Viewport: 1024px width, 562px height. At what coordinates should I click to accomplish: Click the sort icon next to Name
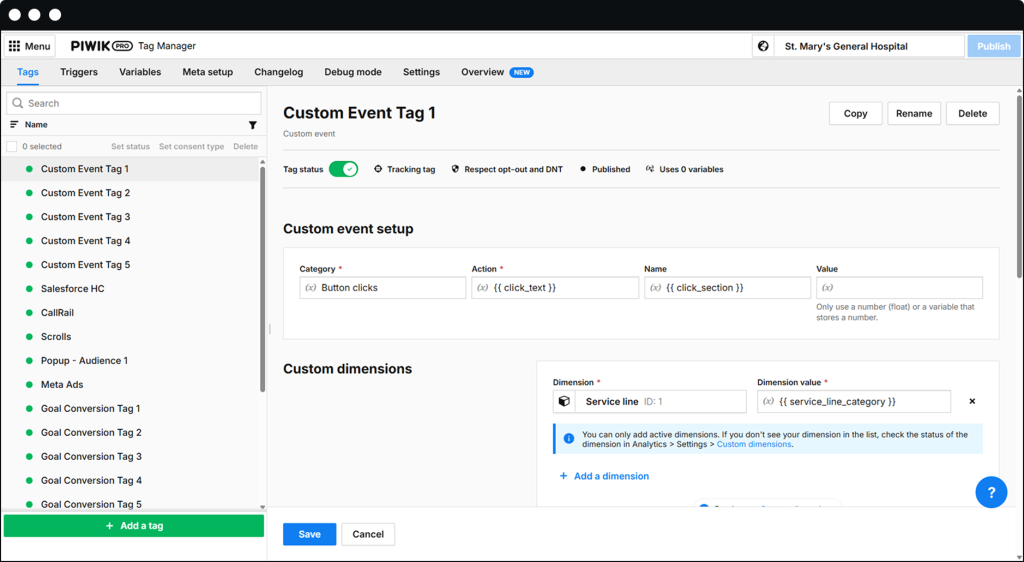point(14,125)
